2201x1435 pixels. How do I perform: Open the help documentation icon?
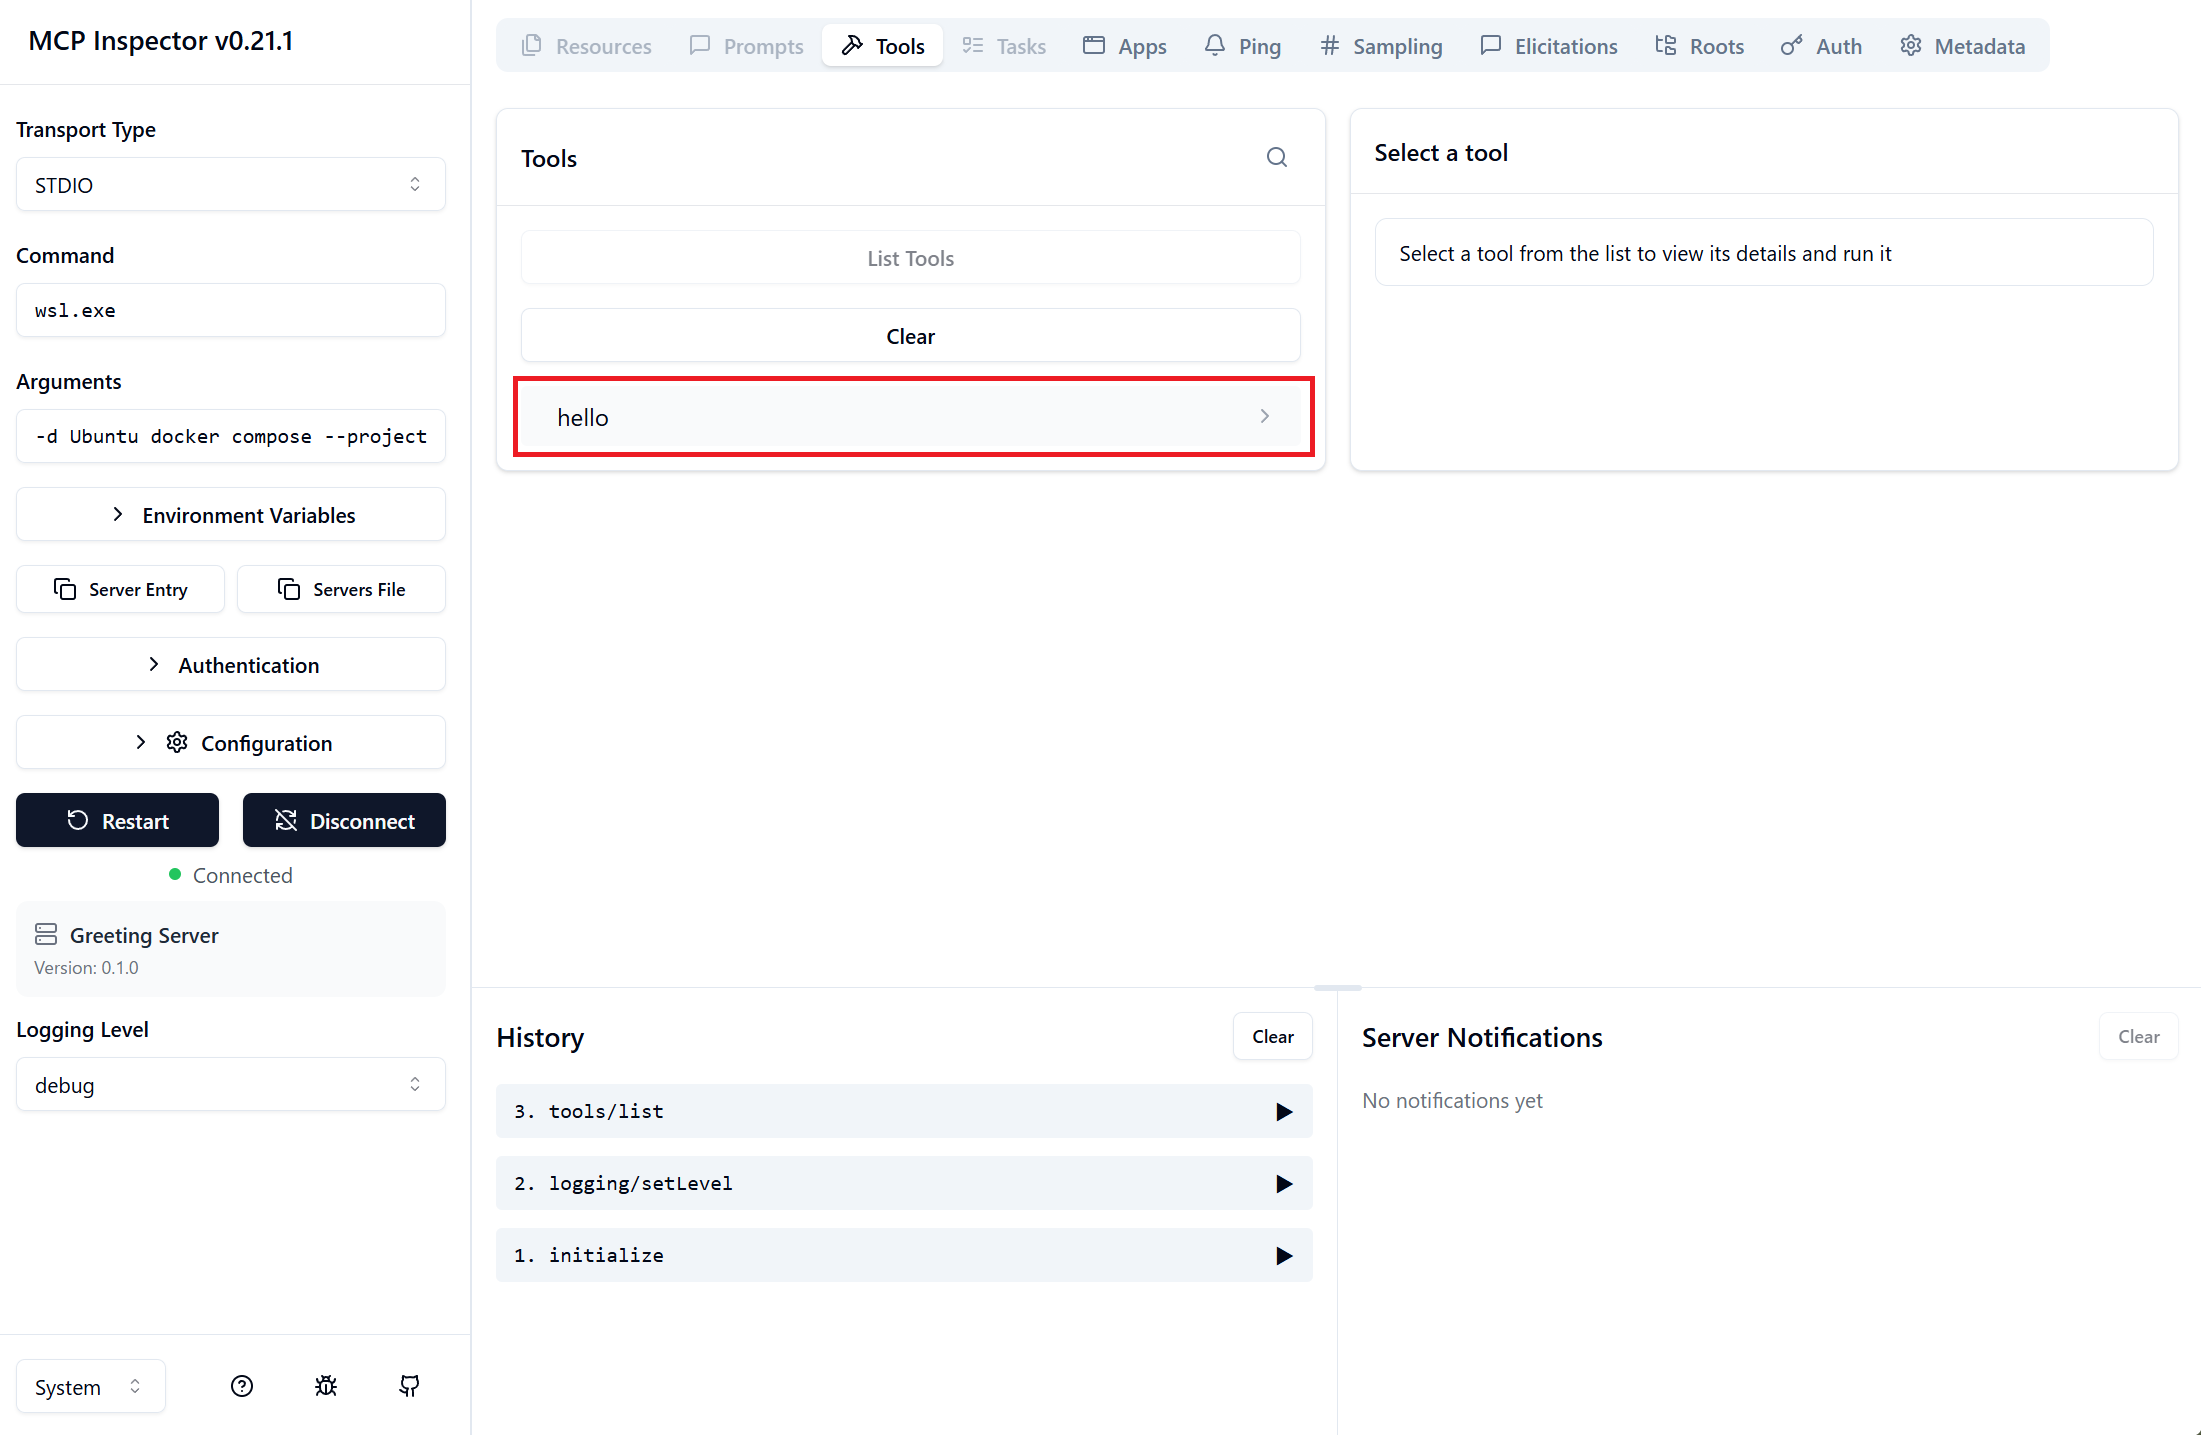(242, 1386)
